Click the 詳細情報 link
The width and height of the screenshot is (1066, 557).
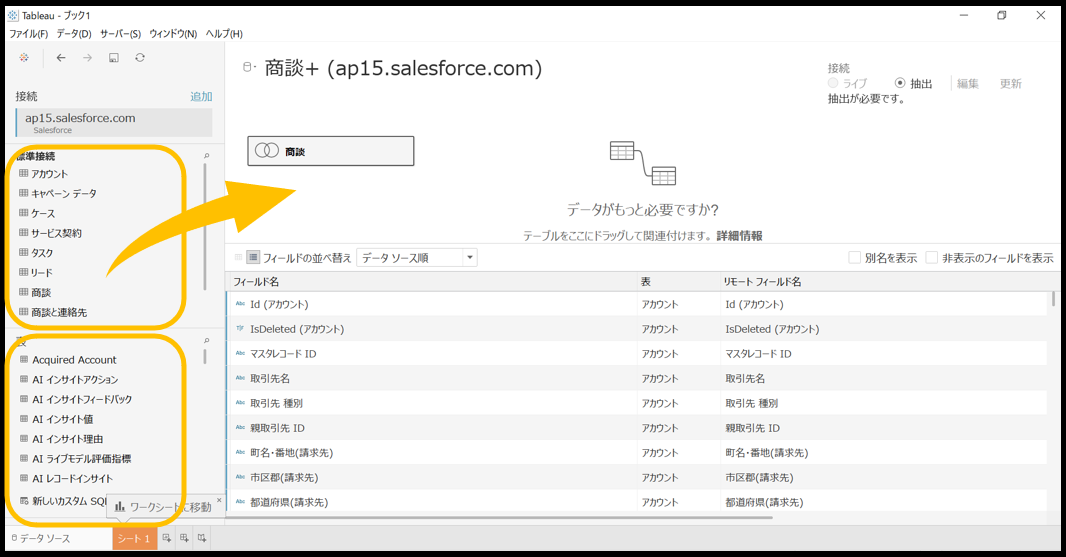[x=740, y=236]
